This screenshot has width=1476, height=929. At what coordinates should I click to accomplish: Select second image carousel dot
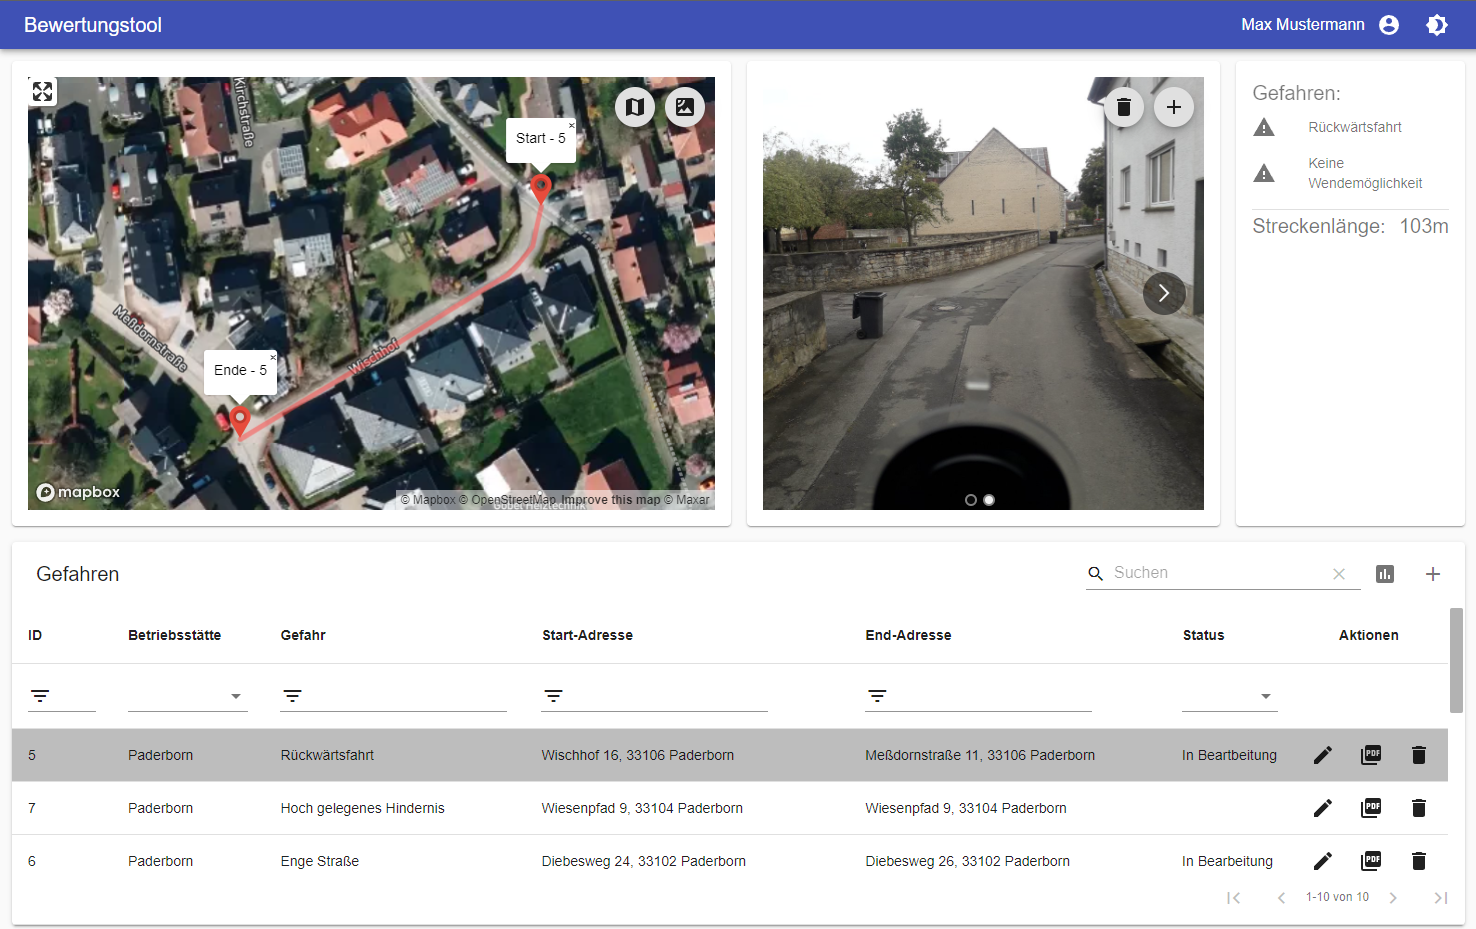[x=989, y=500]
